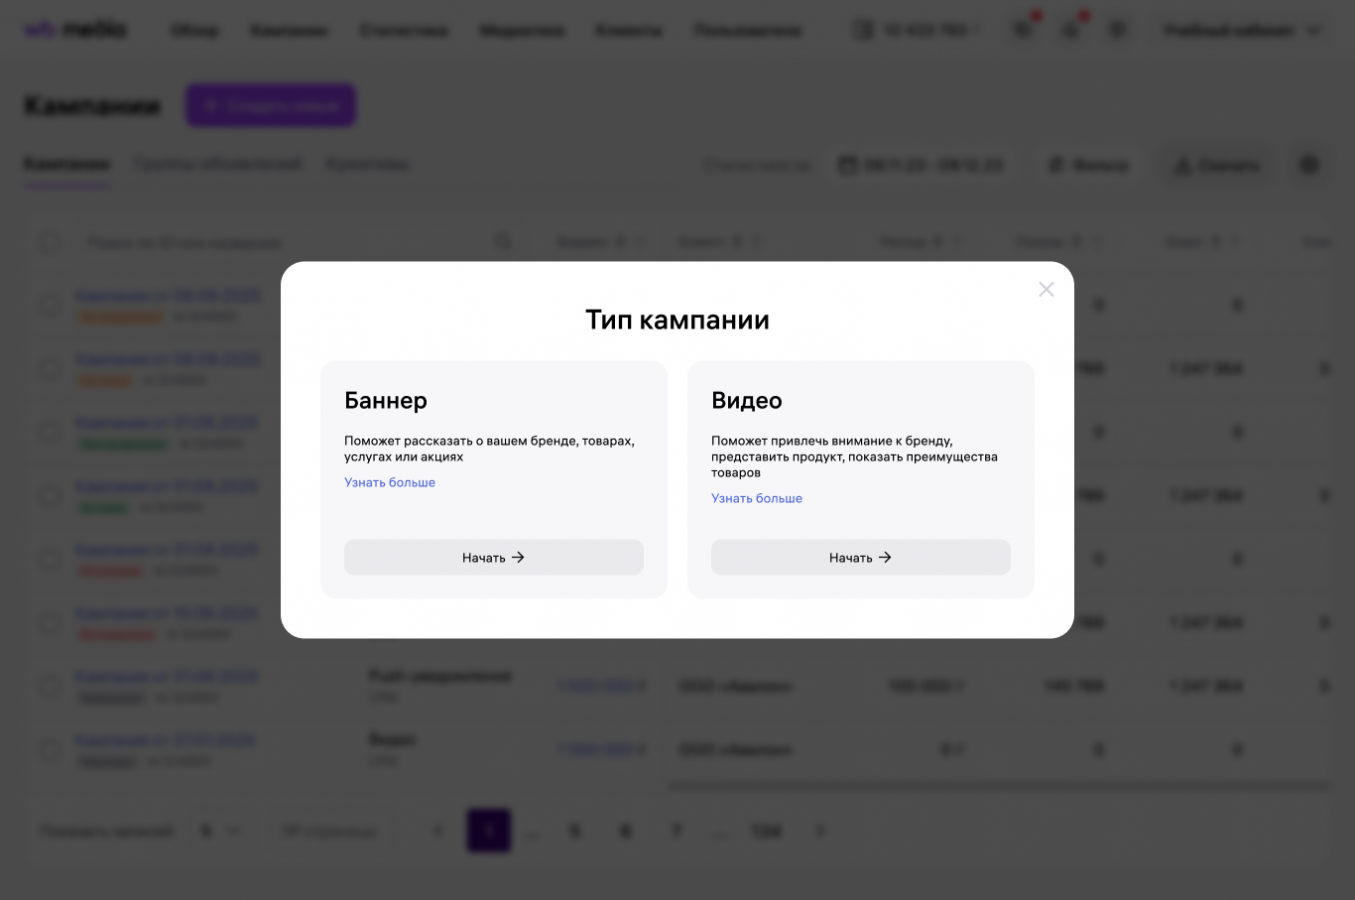This screenshot has height=900, width=1355.
Task: Click the wallet icon beside account balance
Action: tap(863, 30)
